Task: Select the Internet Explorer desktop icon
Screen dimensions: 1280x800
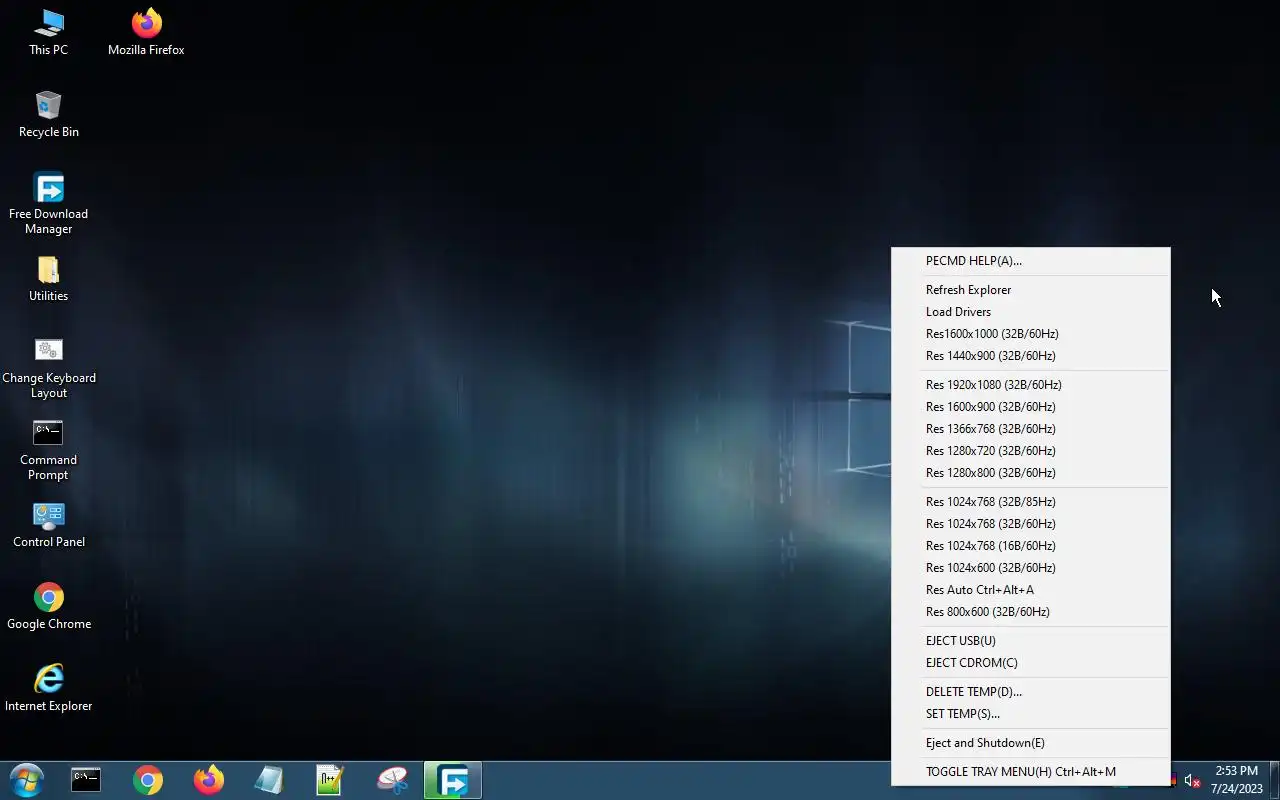Action: coord(48,688)
